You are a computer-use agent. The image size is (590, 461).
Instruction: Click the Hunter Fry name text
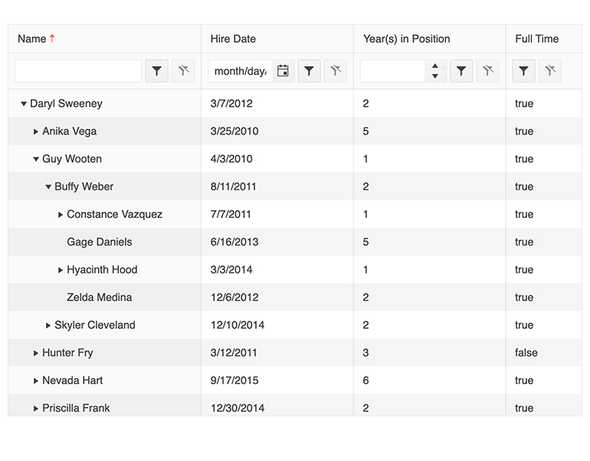[x=67, y=353]
